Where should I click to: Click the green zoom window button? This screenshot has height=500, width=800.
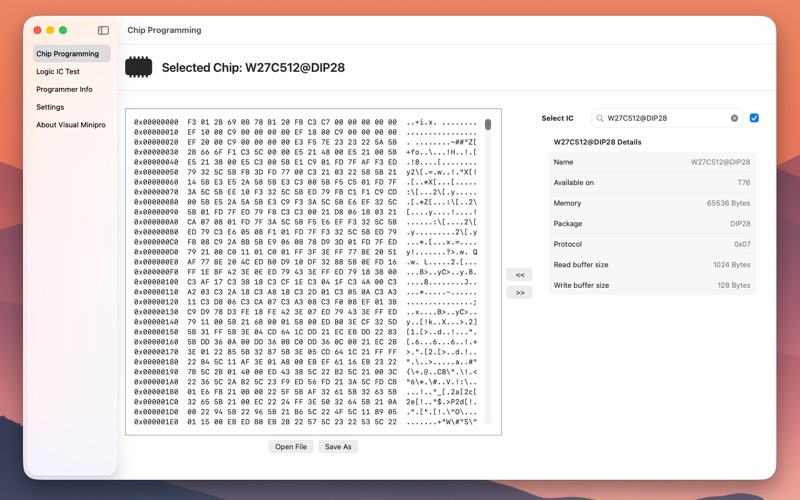click(63, 30)
